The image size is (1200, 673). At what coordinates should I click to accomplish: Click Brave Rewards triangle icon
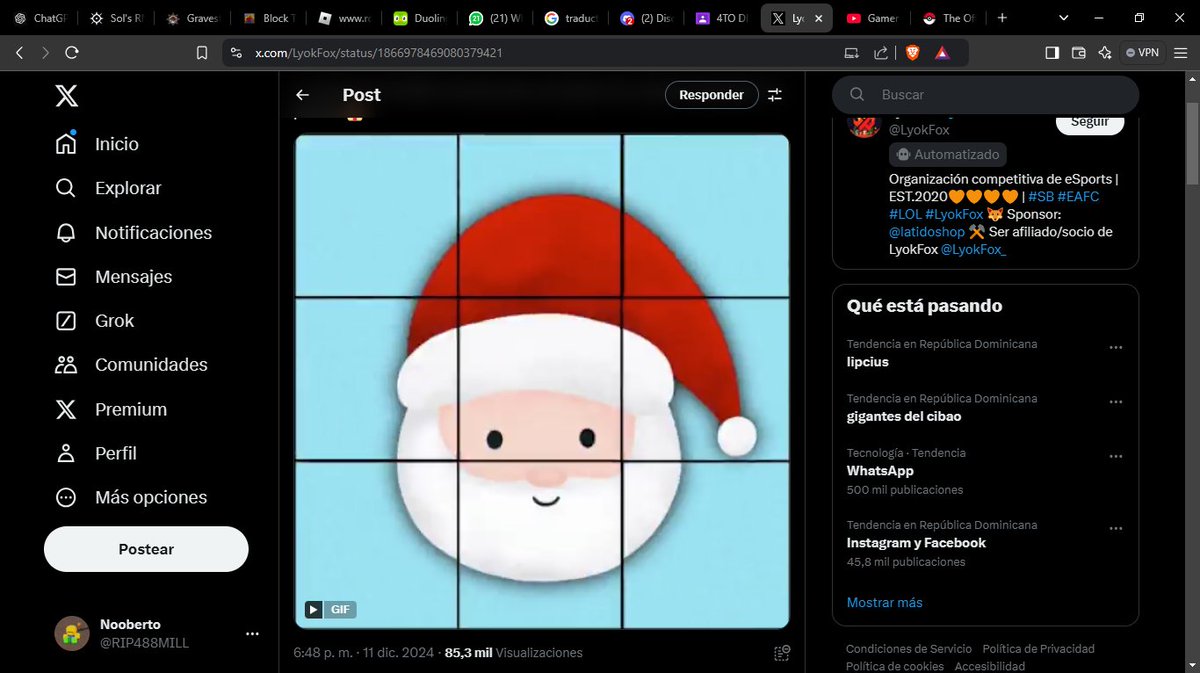click(x=942, y=53)
